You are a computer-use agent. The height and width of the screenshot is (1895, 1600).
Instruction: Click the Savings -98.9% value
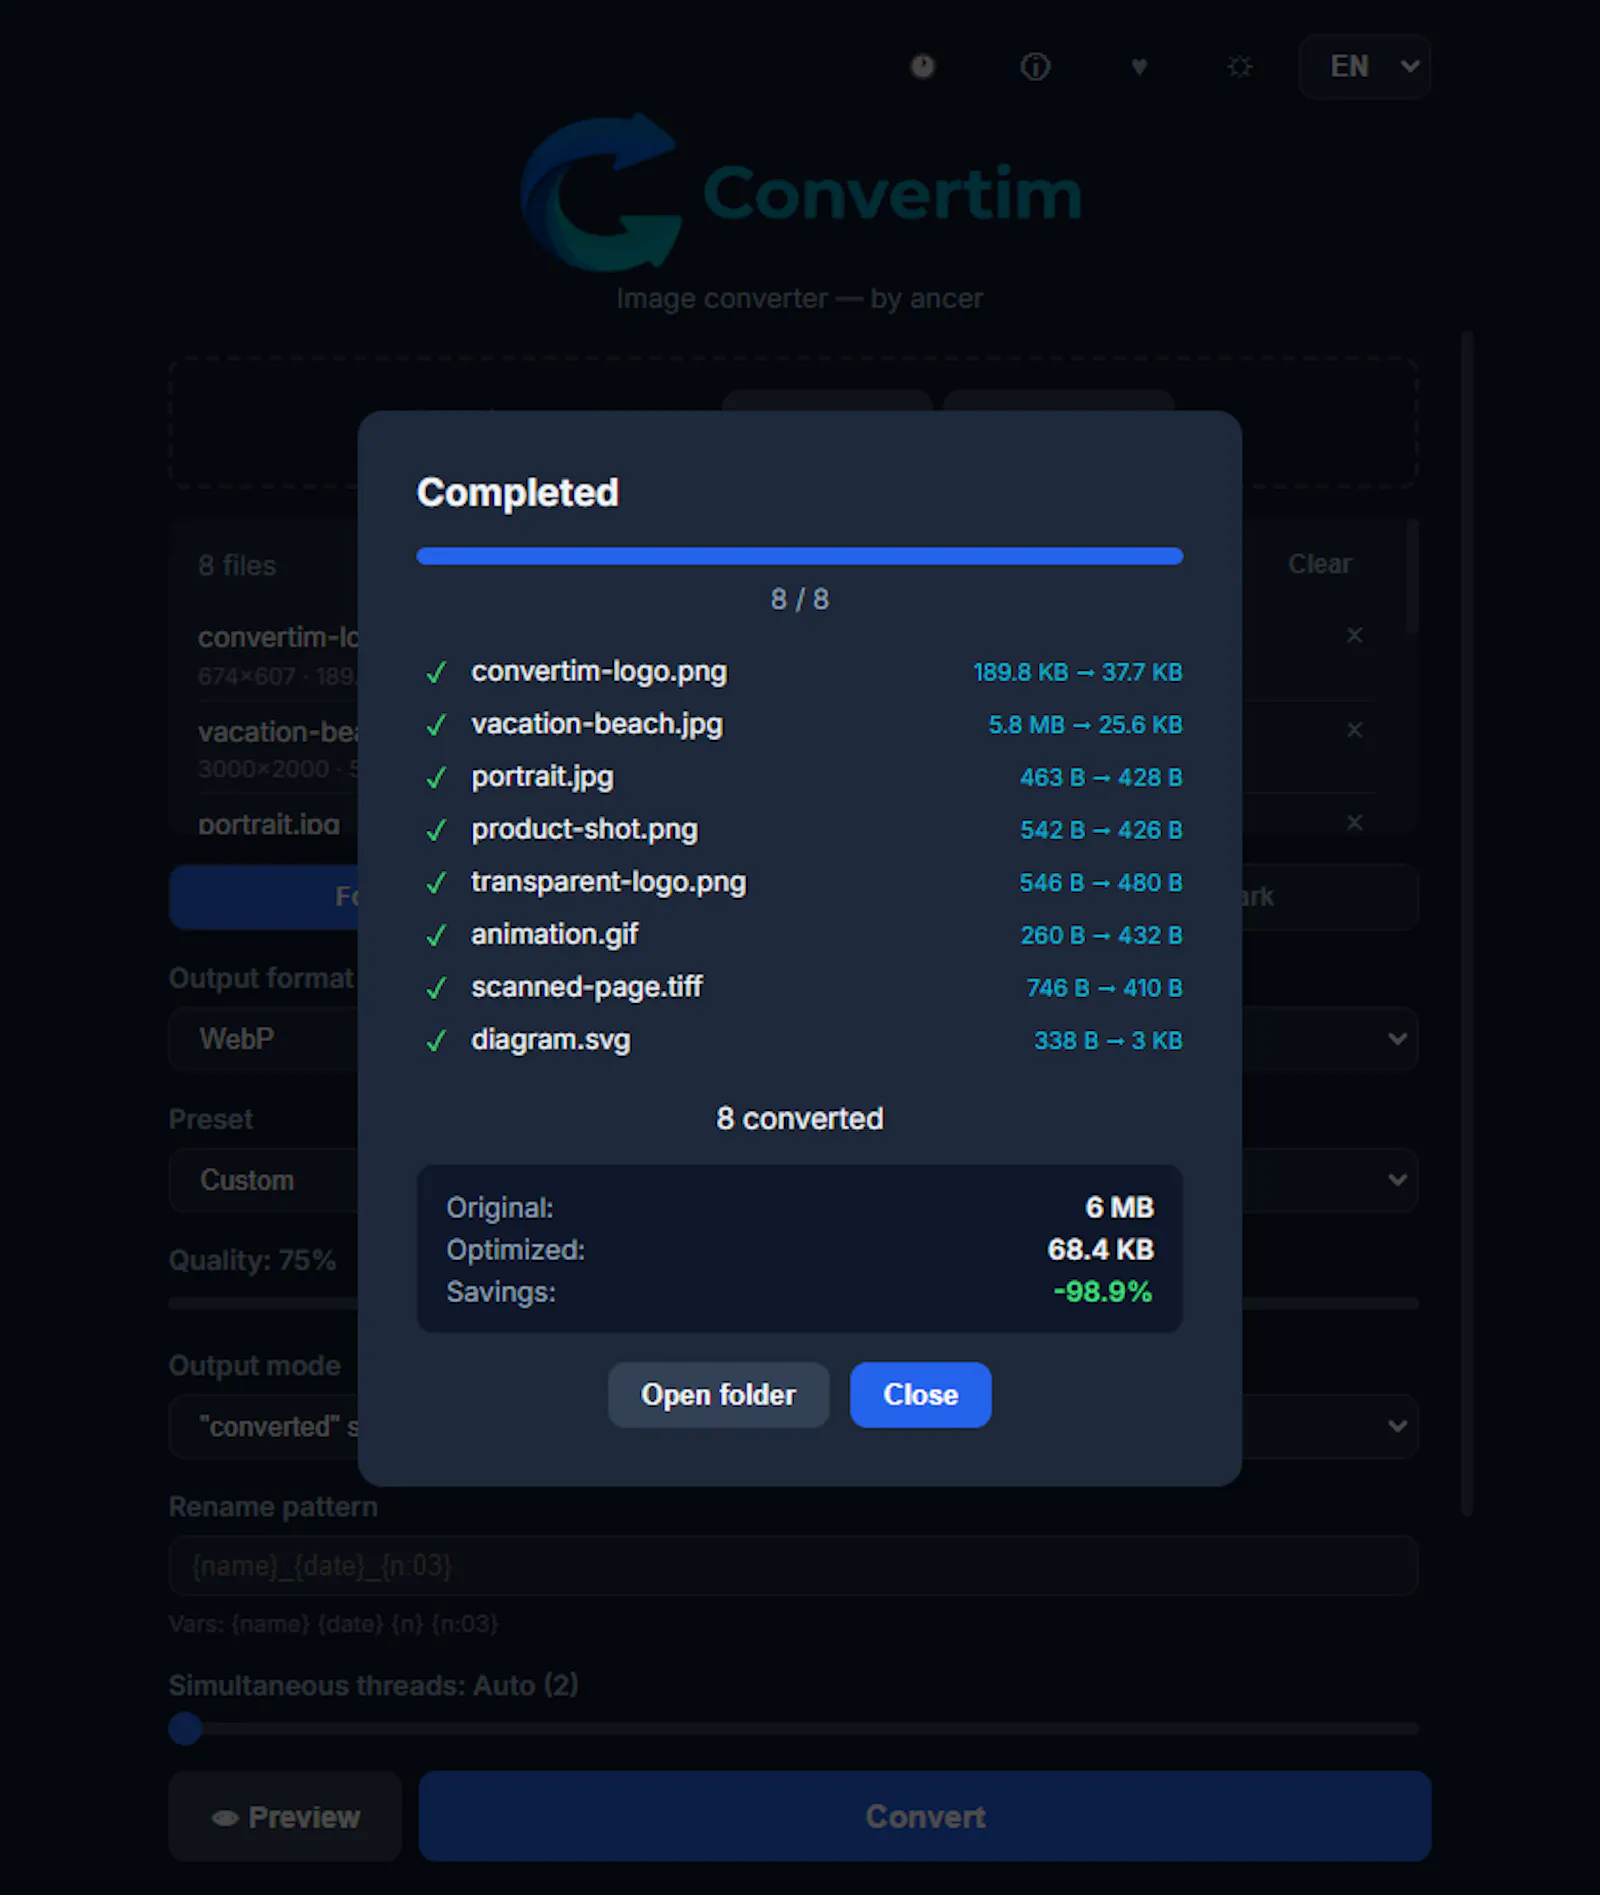1103,1291
